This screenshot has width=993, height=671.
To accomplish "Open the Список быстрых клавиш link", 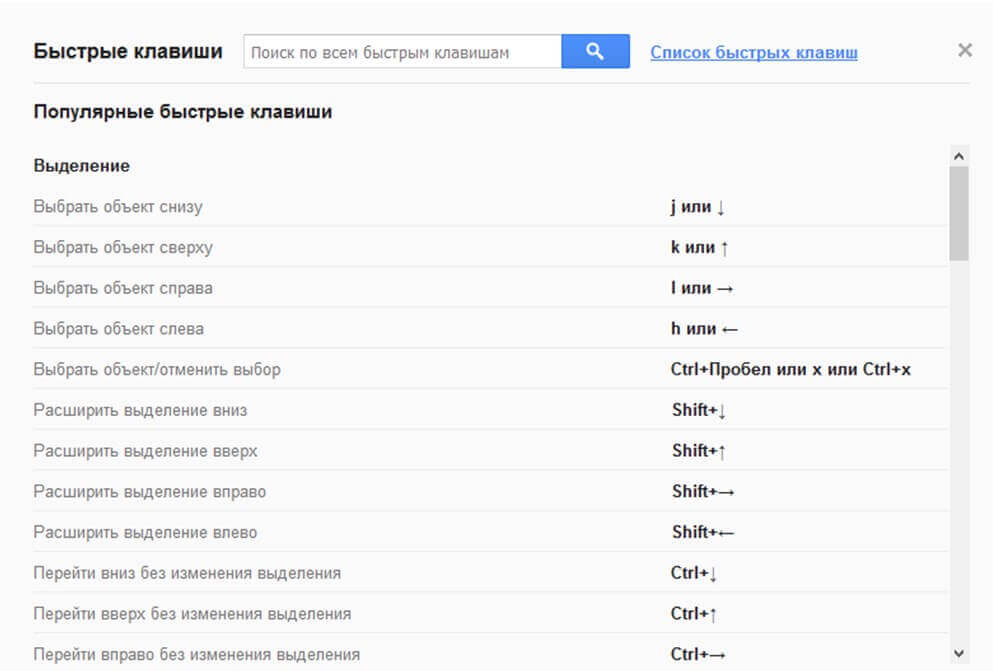I will click(753, 52).
